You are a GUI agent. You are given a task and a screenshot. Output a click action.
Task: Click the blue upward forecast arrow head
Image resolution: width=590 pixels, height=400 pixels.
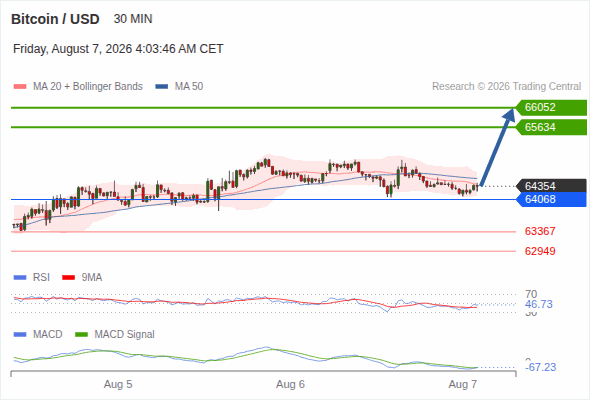coord(509,114)
